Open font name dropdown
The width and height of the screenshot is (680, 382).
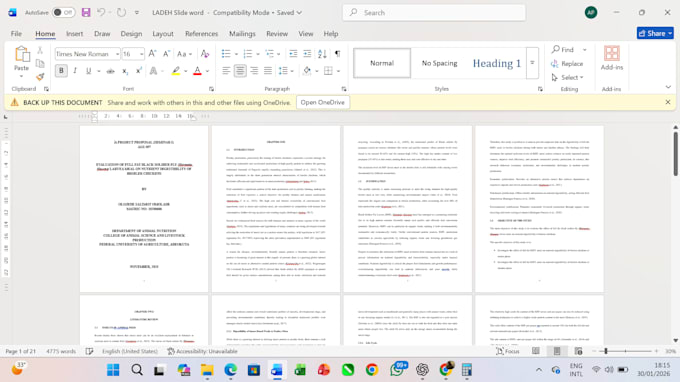(x=117, y=54)
